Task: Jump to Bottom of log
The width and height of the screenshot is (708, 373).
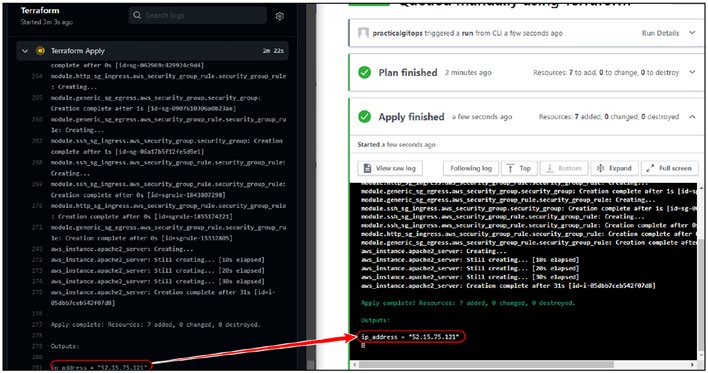Action: pos(564,168)
